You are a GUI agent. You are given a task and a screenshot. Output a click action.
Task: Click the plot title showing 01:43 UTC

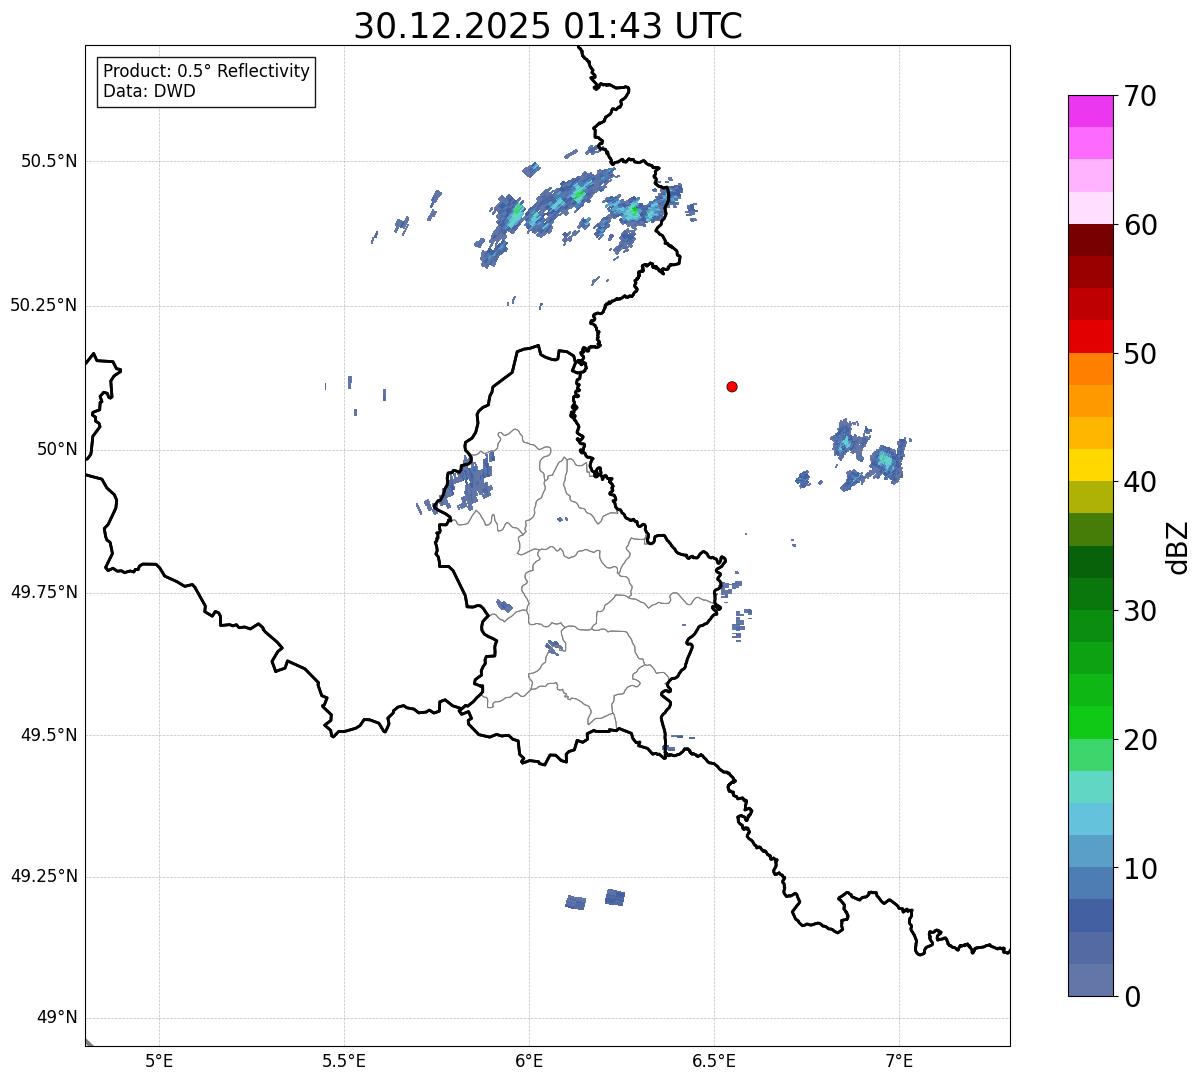548,26
